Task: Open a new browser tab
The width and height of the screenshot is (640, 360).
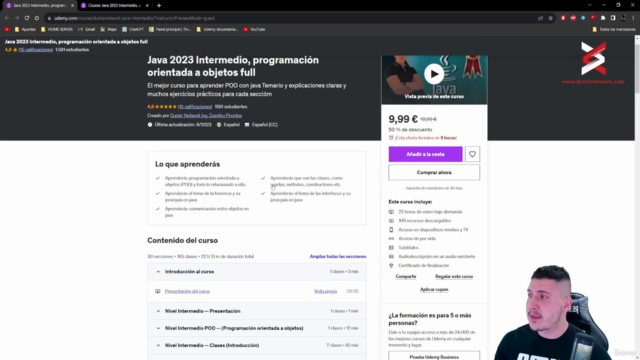Action: (159, 6)
